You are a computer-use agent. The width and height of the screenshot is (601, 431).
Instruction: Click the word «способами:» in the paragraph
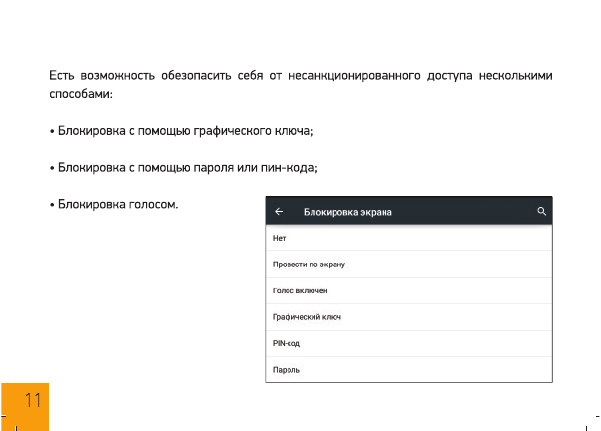point(81,94)
